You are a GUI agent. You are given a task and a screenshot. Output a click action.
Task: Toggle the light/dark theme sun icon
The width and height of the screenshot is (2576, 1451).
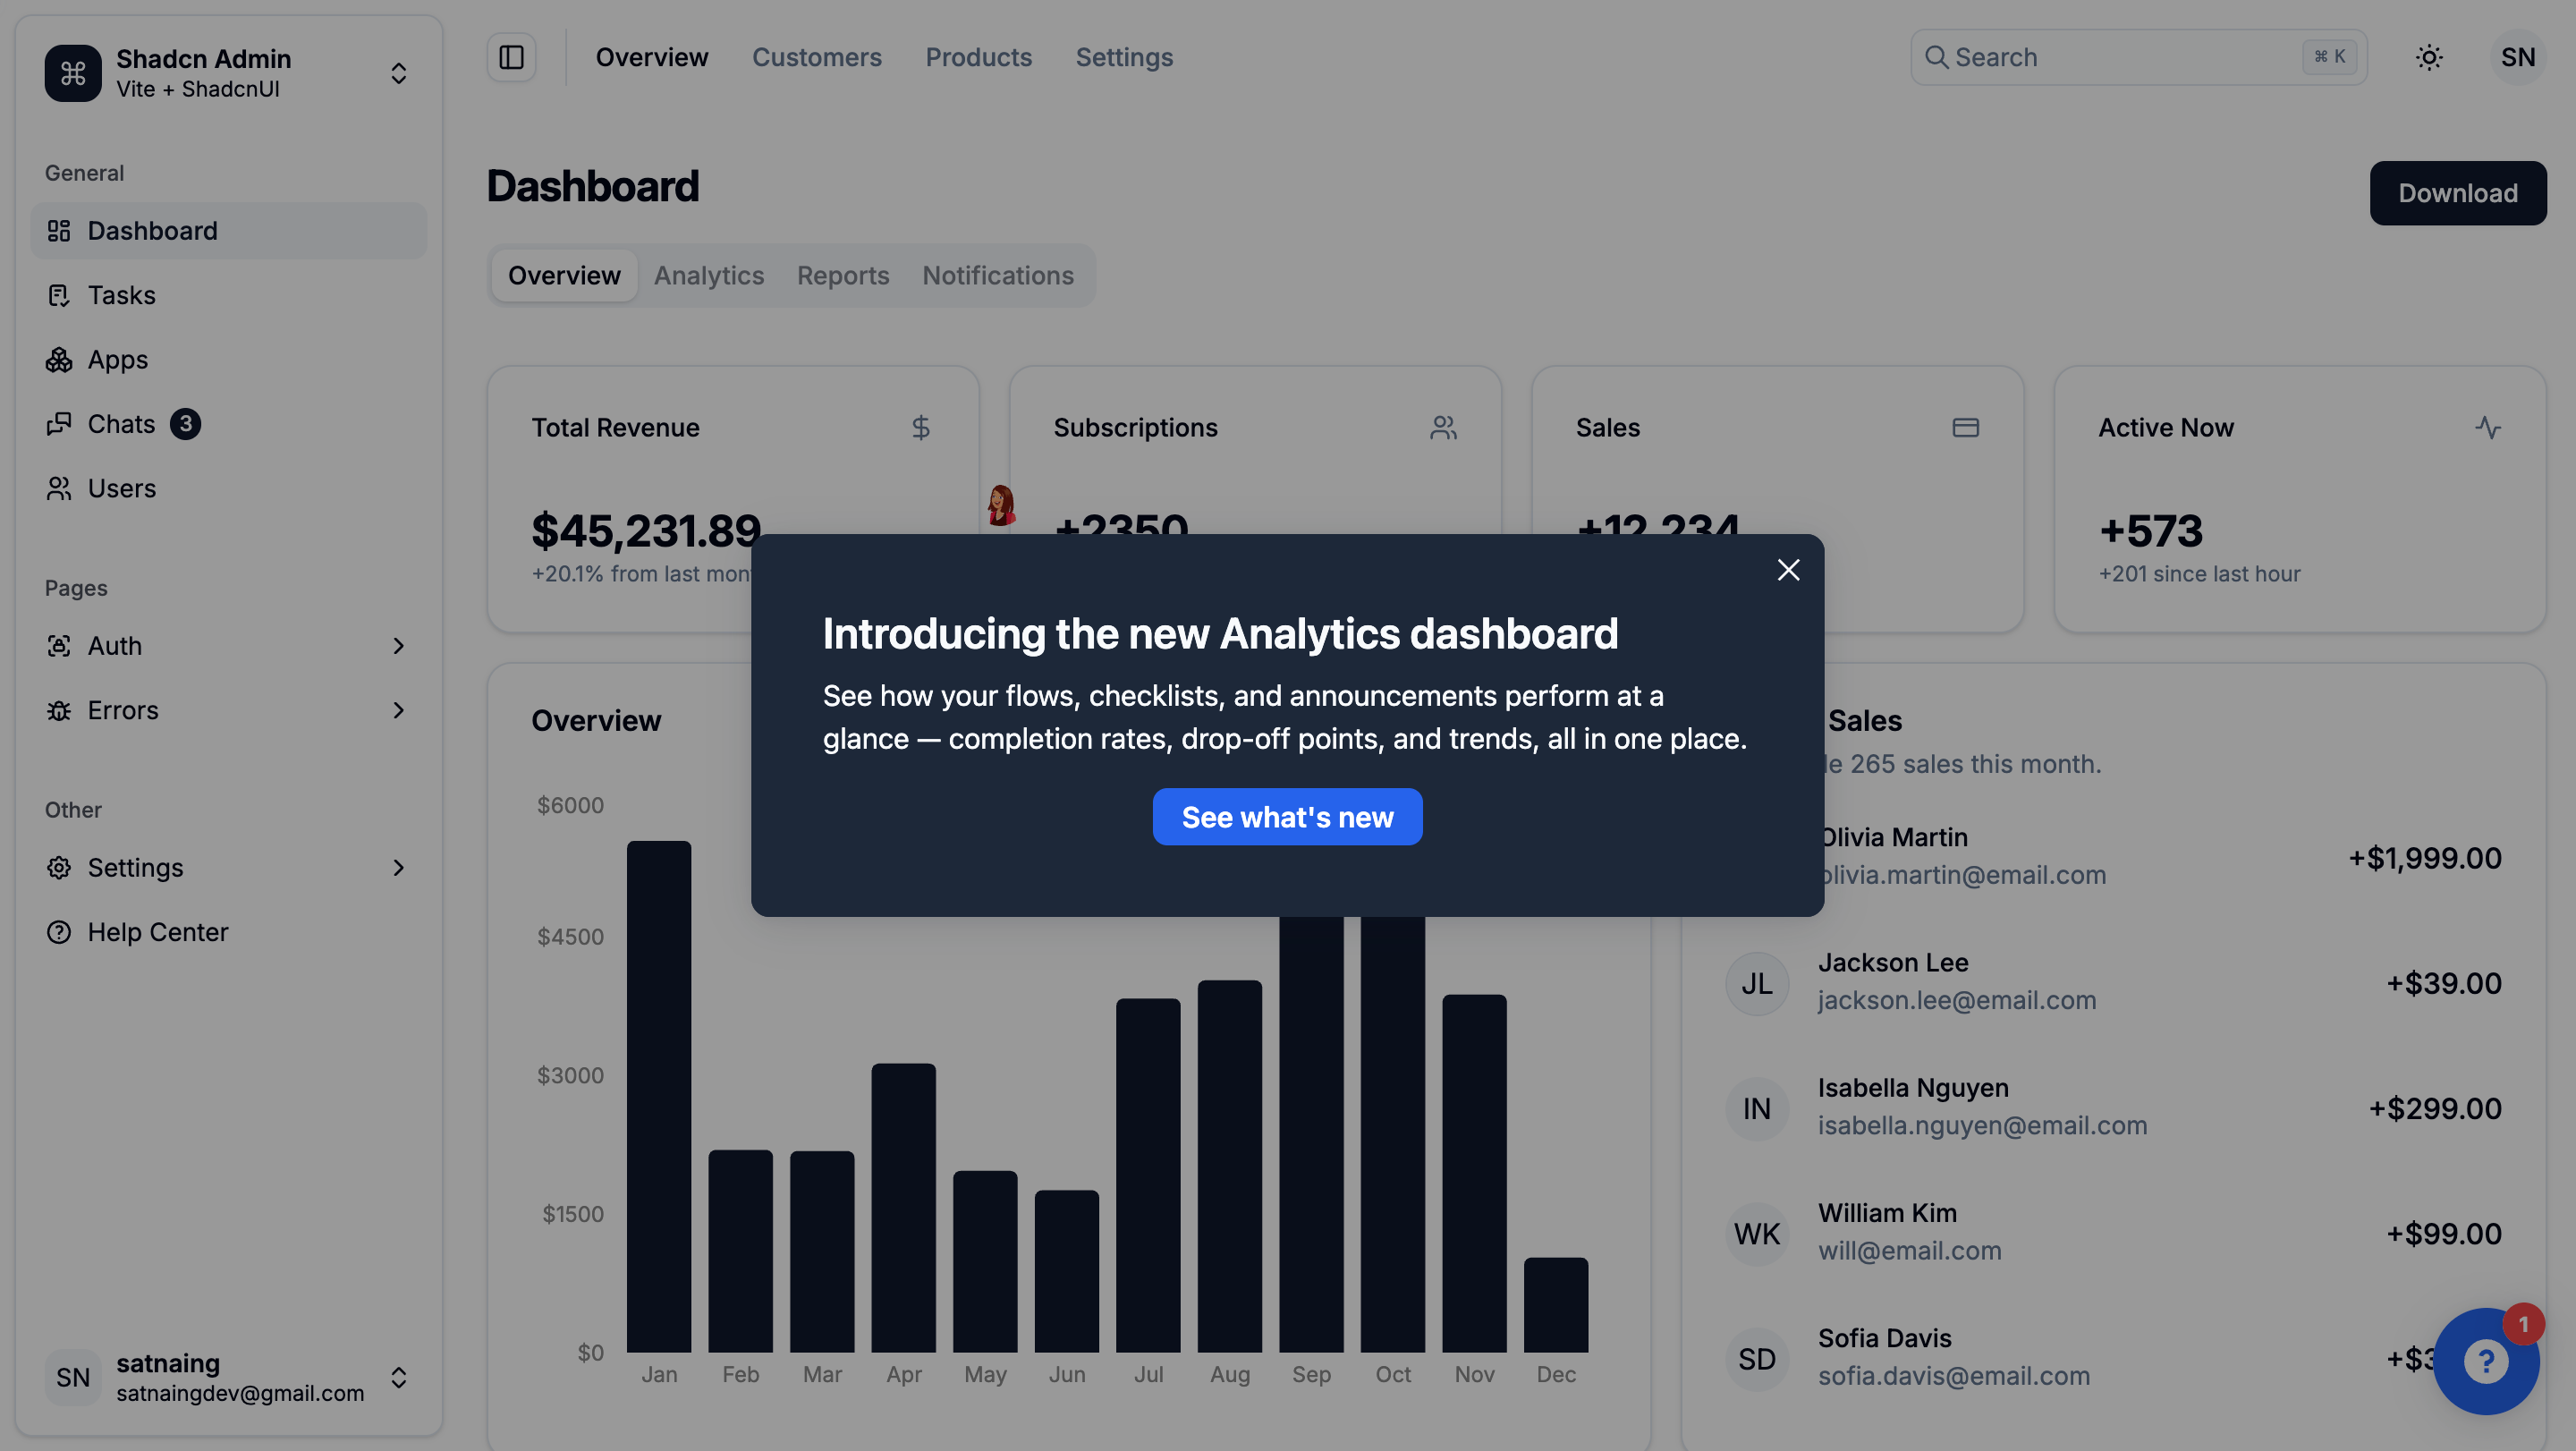2429,57
